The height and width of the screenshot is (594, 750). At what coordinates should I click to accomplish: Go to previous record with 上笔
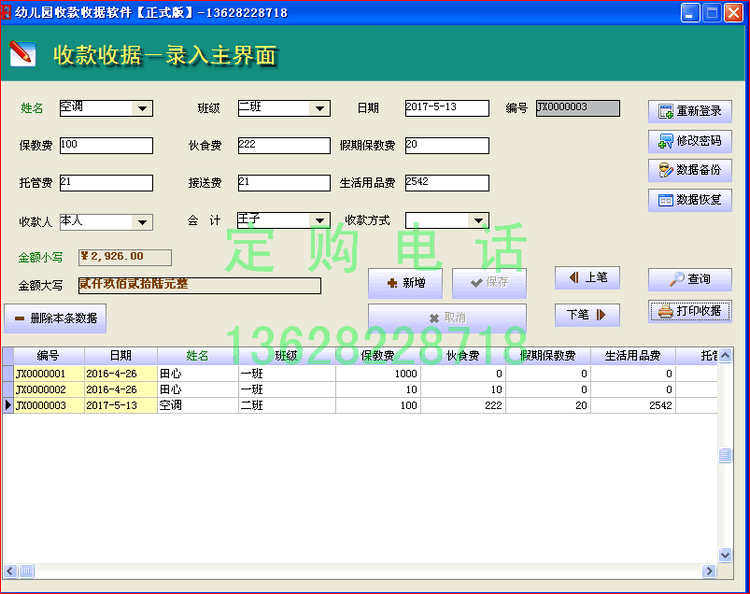click(587, 278)
